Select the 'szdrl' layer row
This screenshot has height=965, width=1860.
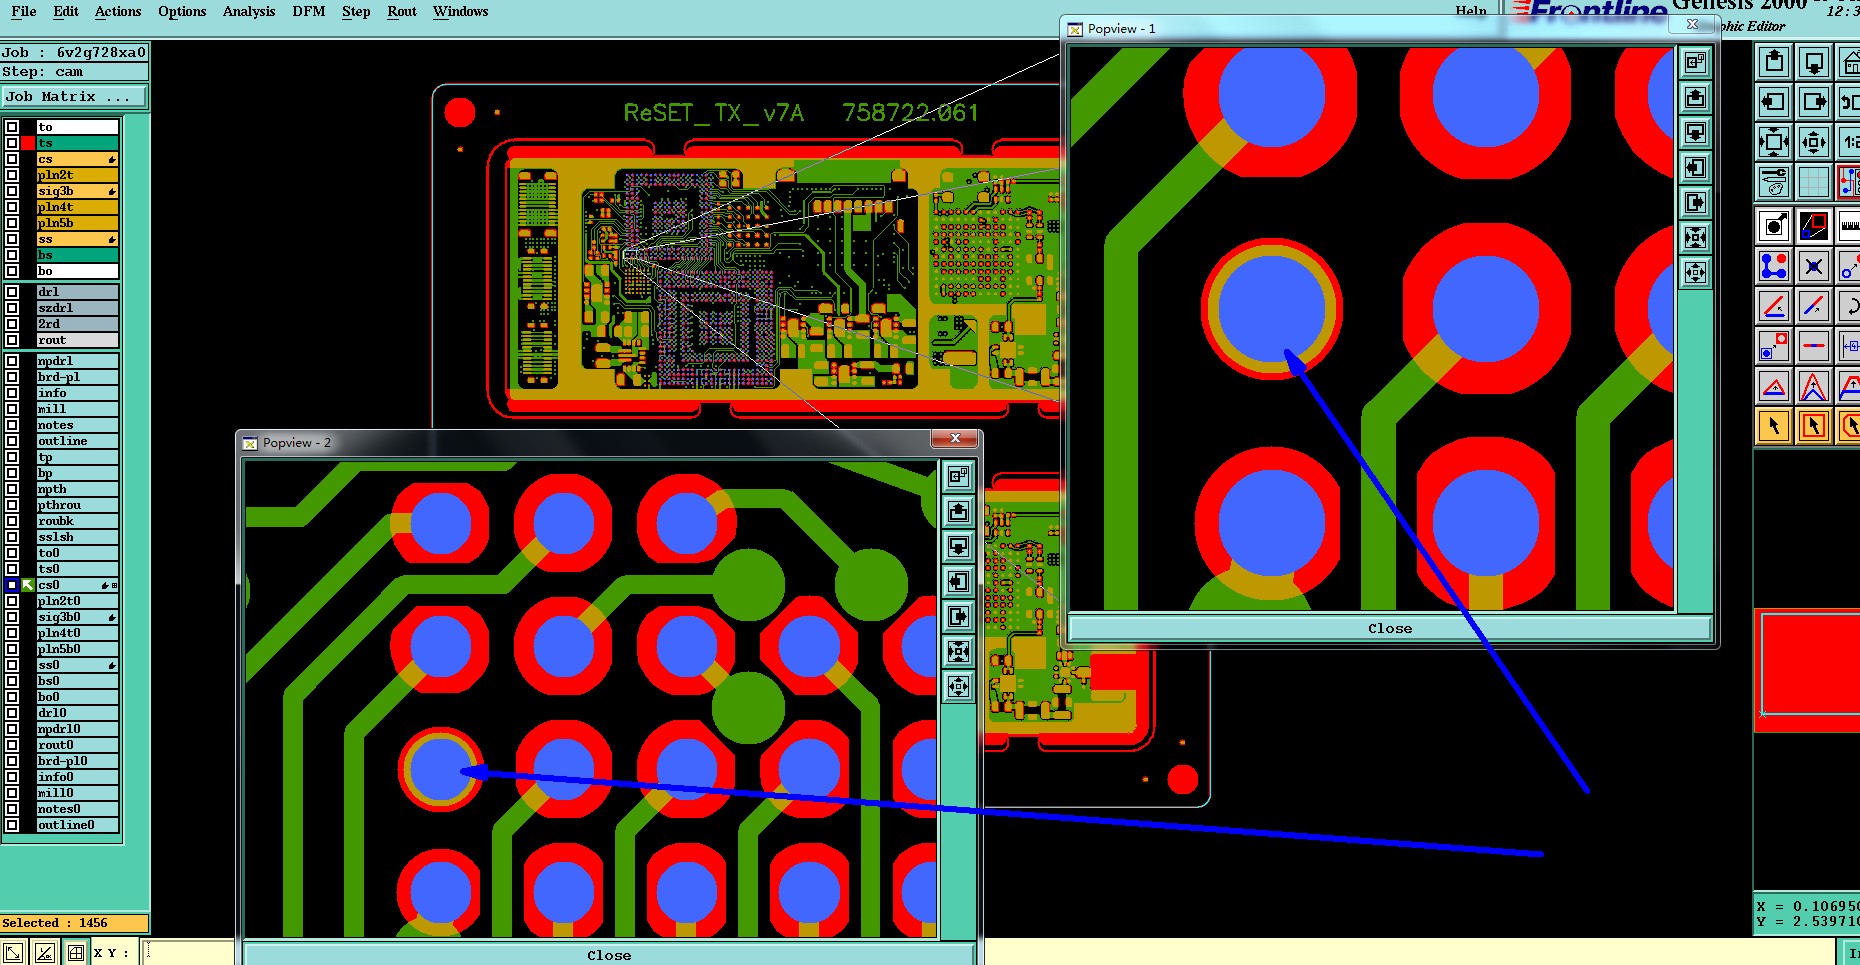77,308
